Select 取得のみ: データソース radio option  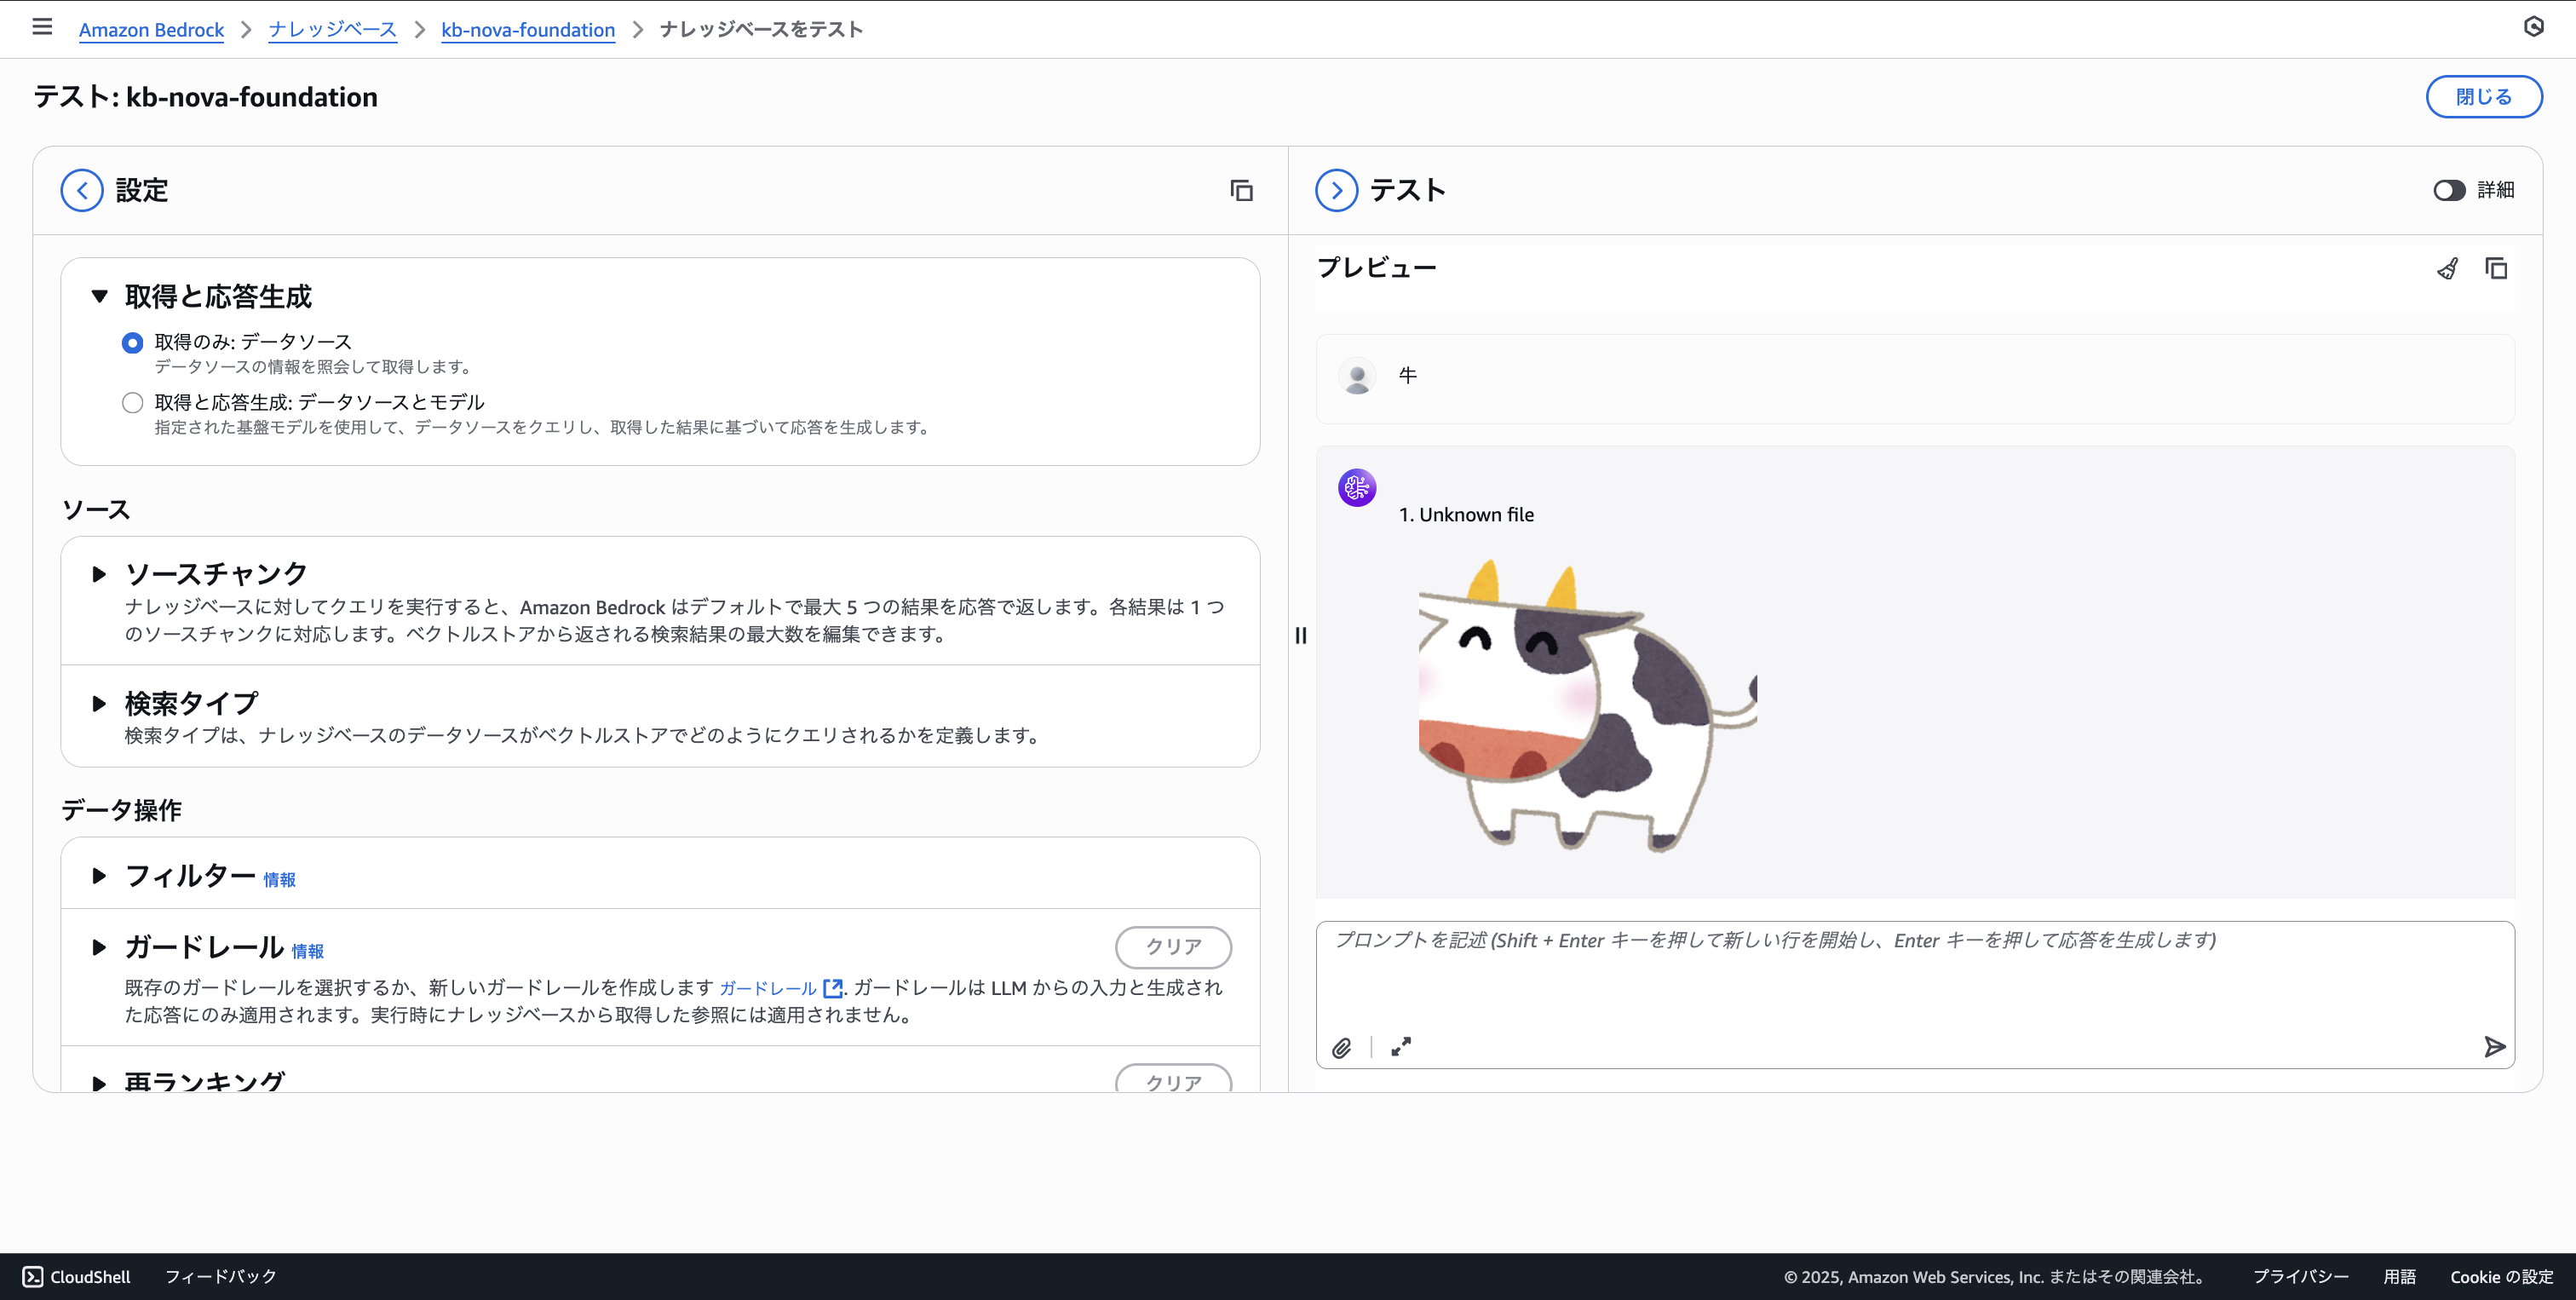click(x=132, y=343)
